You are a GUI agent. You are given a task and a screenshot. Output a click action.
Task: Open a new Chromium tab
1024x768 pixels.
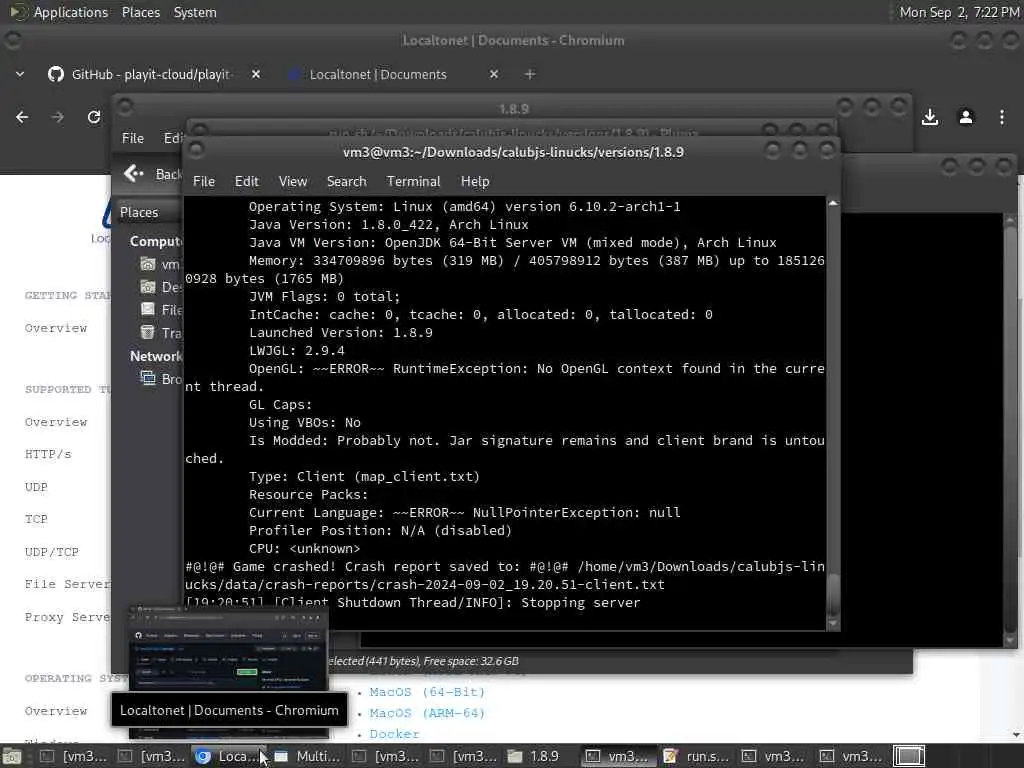[x=530, y=74]
